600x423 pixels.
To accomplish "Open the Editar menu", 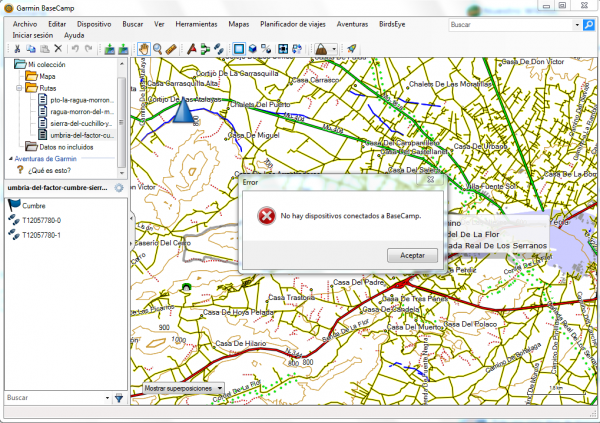I will 57,24.
